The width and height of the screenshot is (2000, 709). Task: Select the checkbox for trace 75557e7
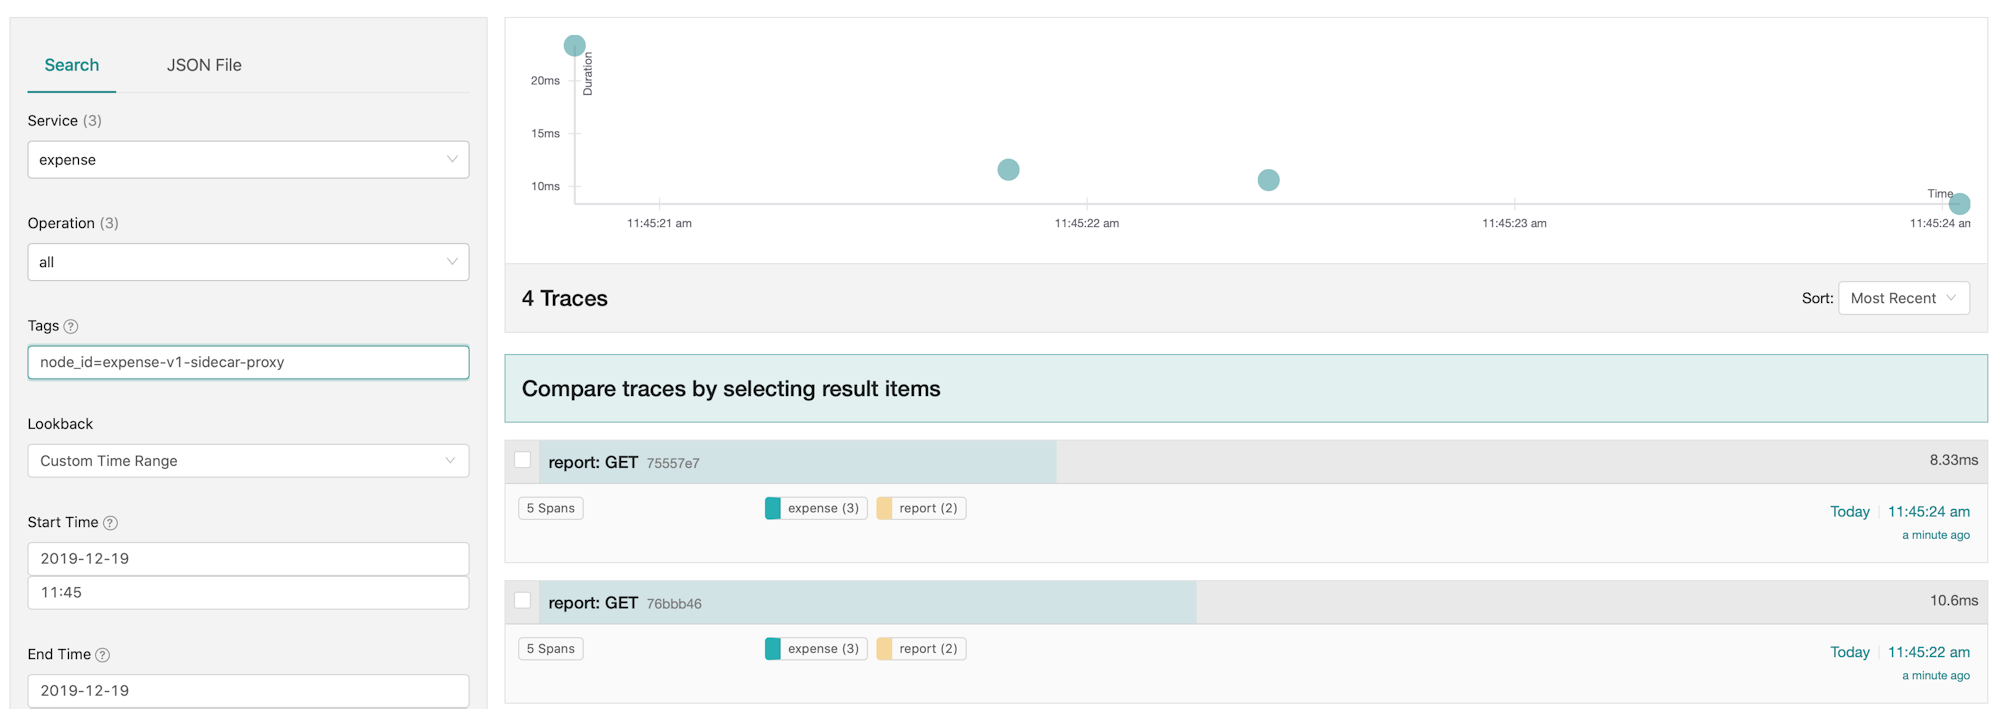click(522, 460)
